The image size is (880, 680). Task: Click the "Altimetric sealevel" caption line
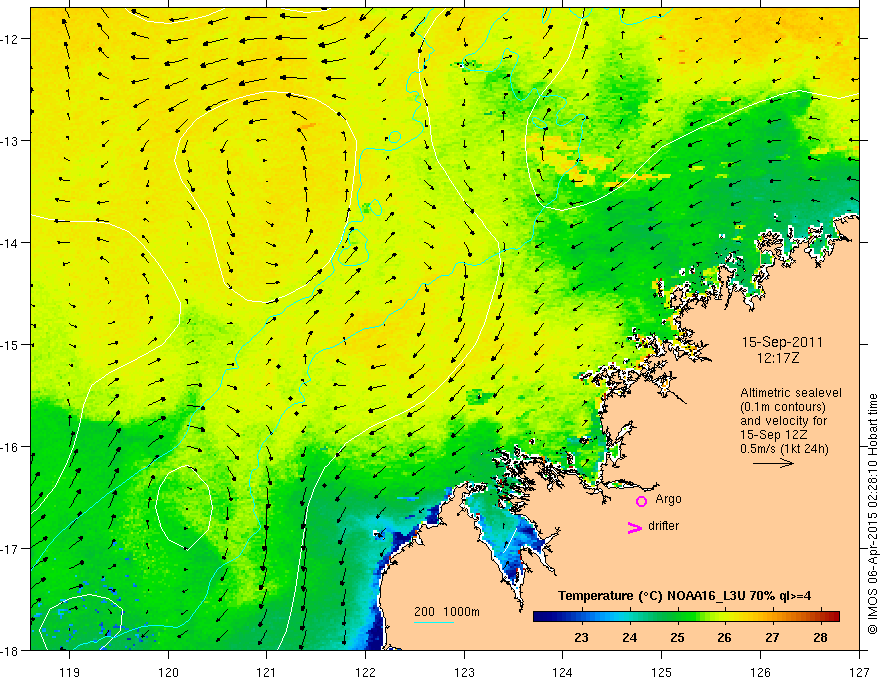791,393
